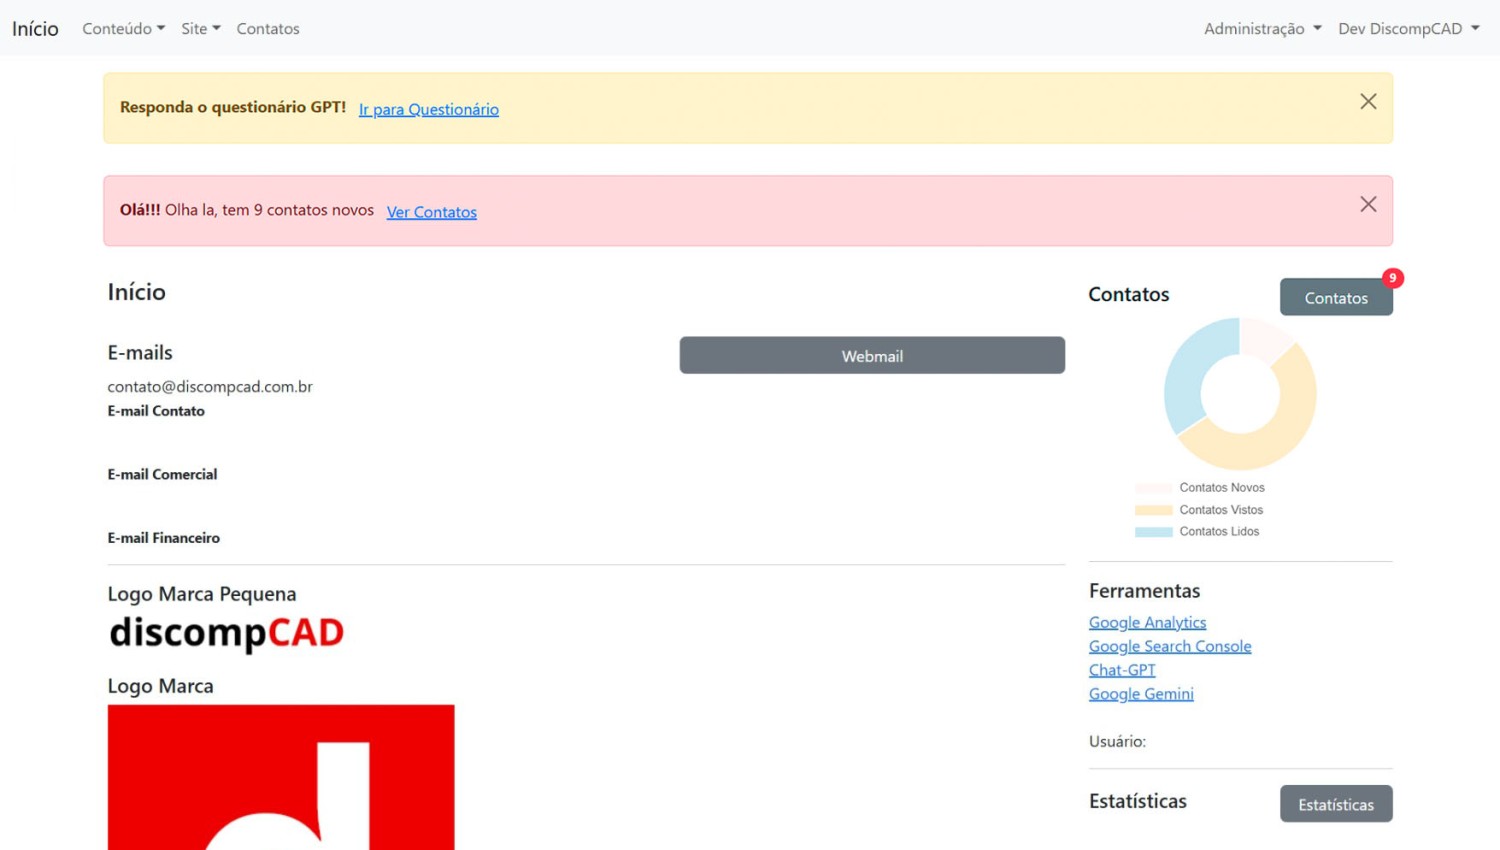Open the Dev DiscompCAD user menu
This screenshot has width=1500, height=850.
pos(1408,29)
